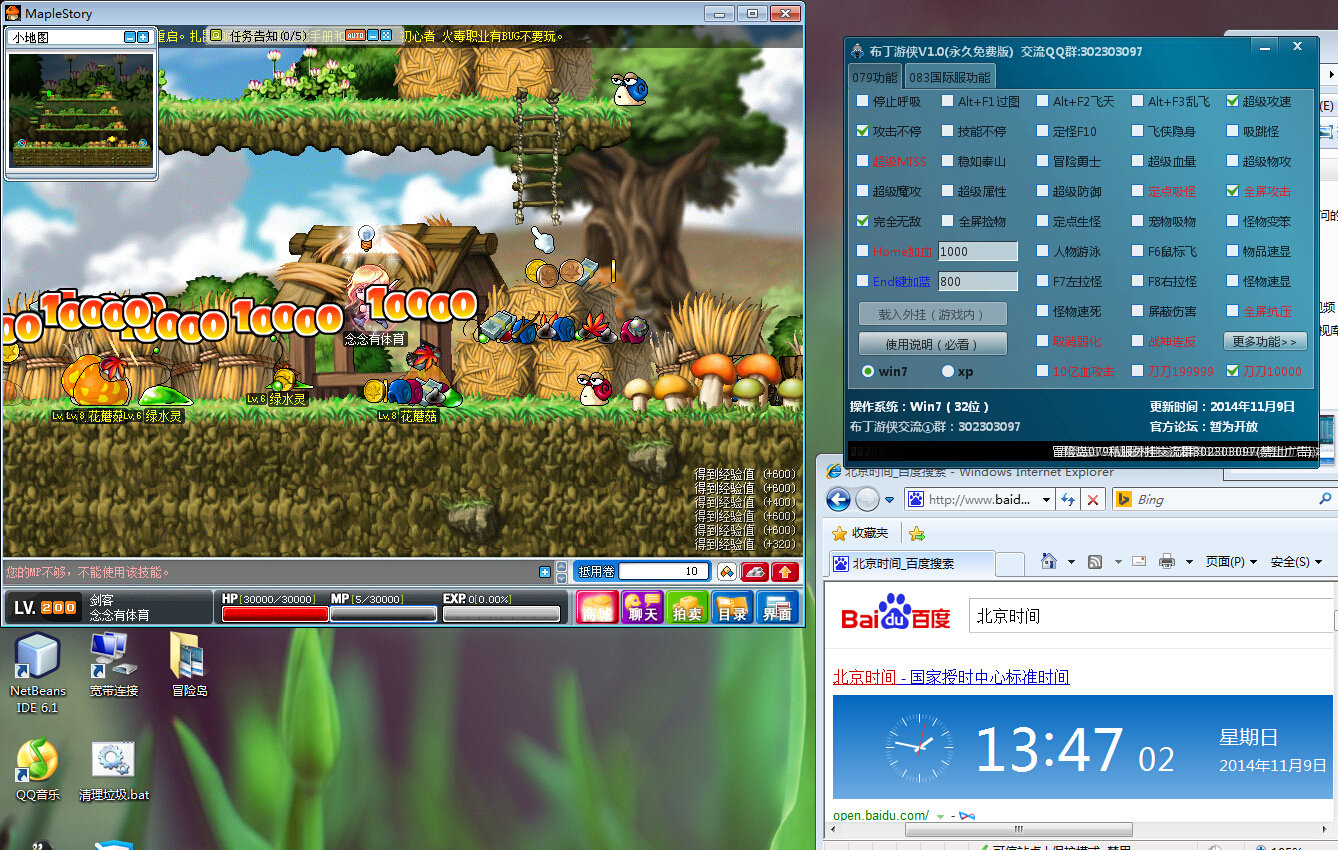Click the red HP bar in MapleStory
This screenshot has height=850, width=1338.
[x=275, y=614]
